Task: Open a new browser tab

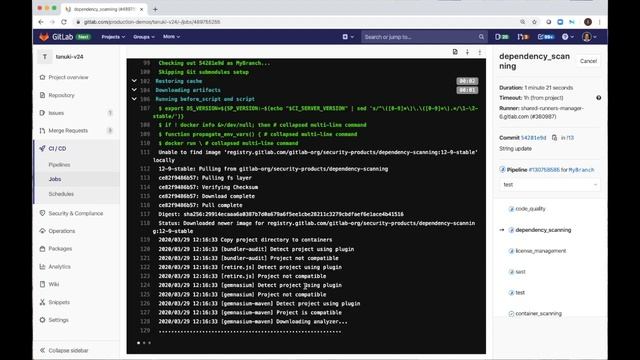Action: coord(155,9)
